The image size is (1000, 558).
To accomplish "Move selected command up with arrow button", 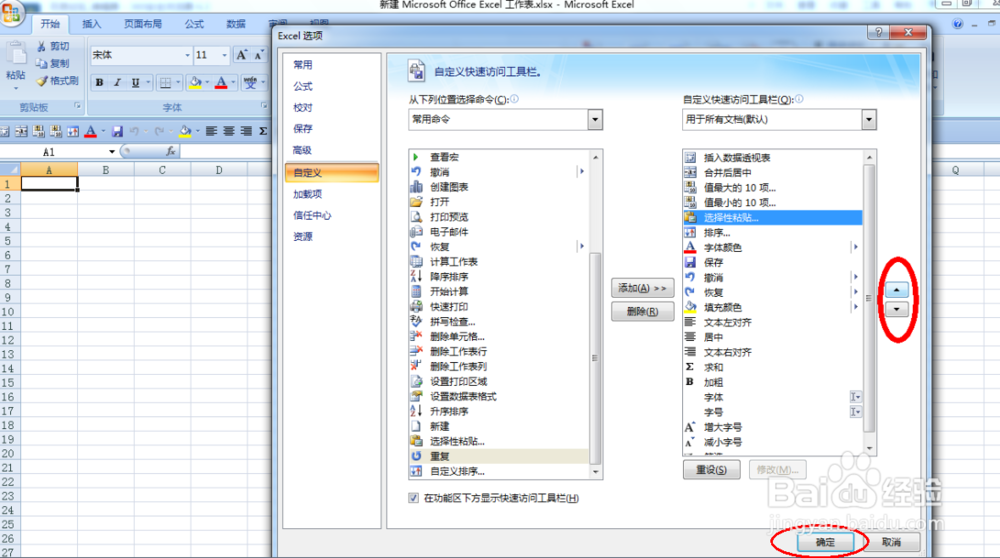I will [897, 290].
